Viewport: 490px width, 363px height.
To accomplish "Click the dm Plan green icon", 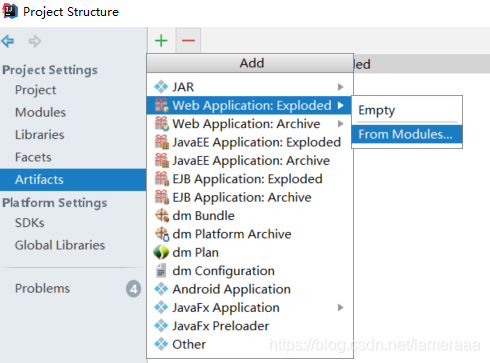I will point(161,252).
